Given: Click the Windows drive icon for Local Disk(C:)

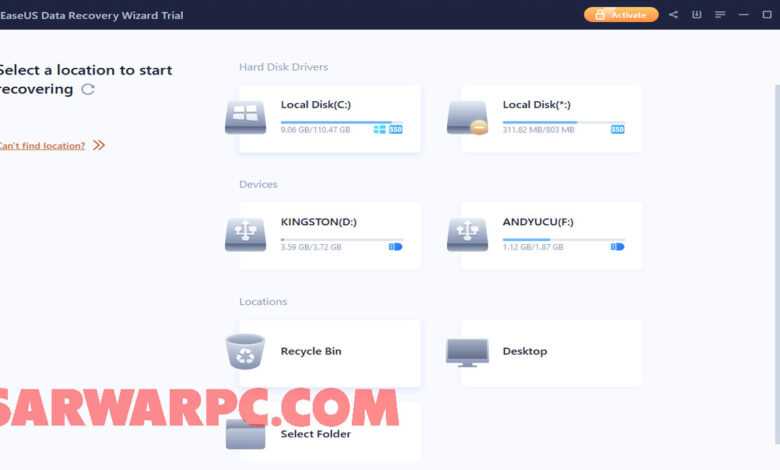Looking at the screenshot, I should [x=245, y=117].
